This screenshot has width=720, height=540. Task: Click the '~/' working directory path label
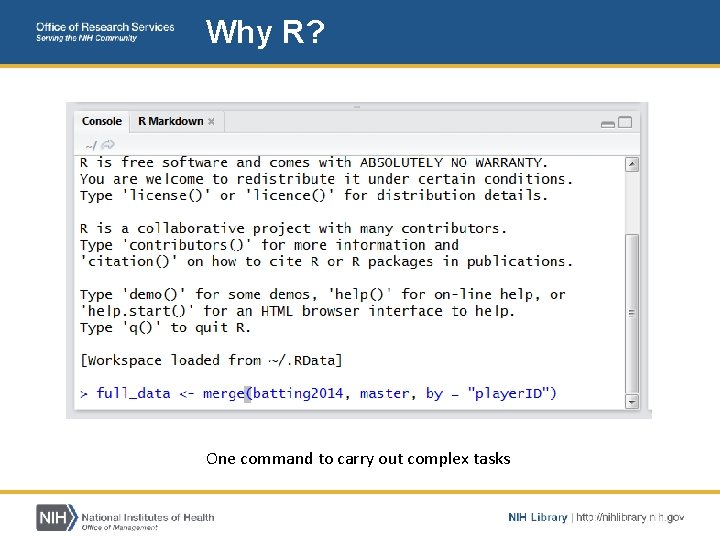tap(91, 146)
